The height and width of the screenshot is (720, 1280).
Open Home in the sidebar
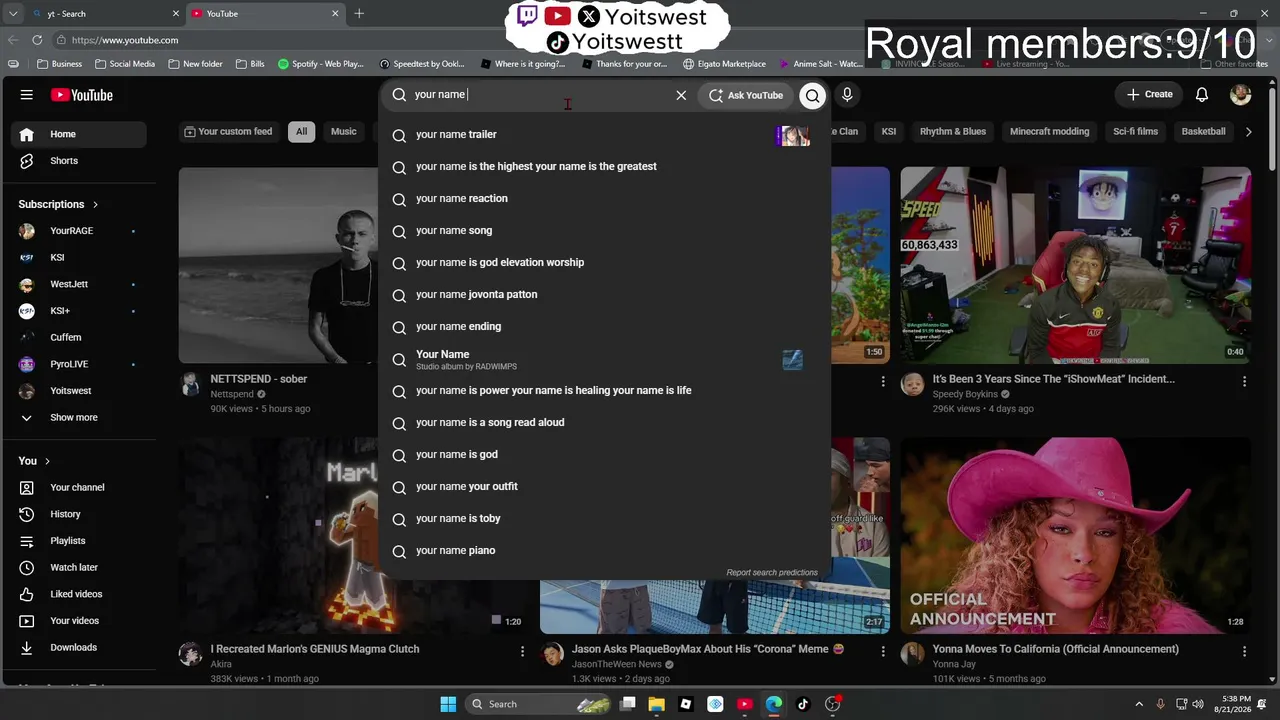(x=79, y=134)
